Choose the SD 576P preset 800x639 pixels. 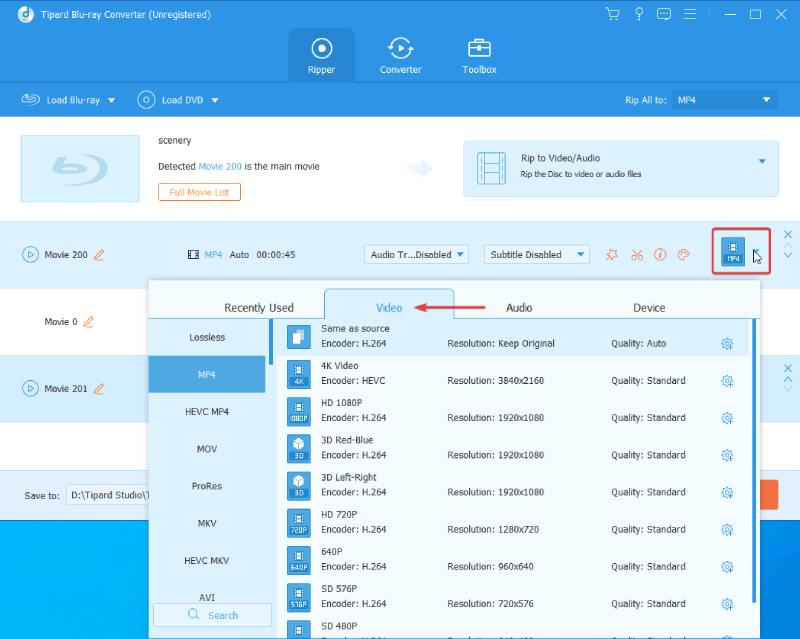[515, 598]
